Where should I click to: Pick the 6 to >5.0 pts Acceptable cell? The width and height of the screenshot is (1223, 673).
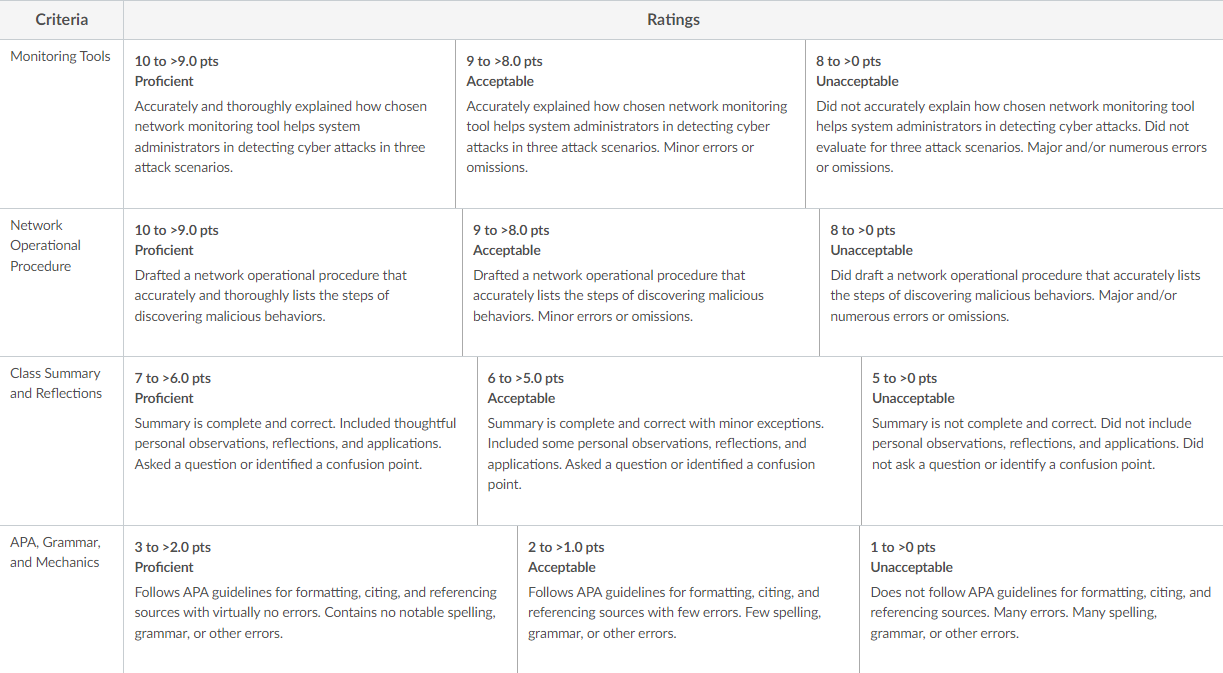(669, 441)
